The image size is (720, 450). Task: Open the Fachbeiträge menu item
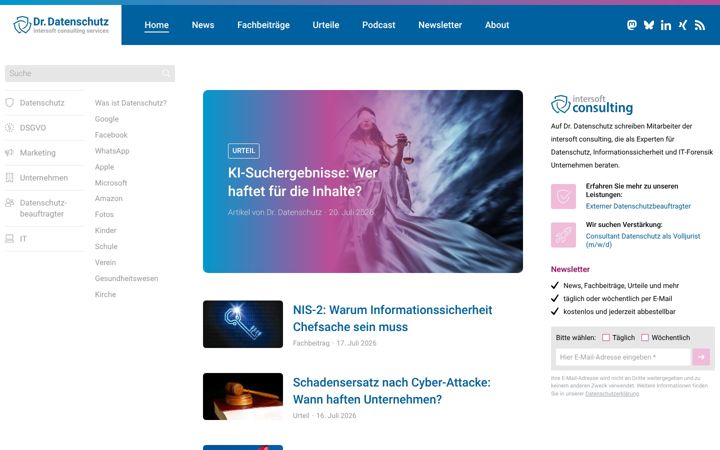264,25
